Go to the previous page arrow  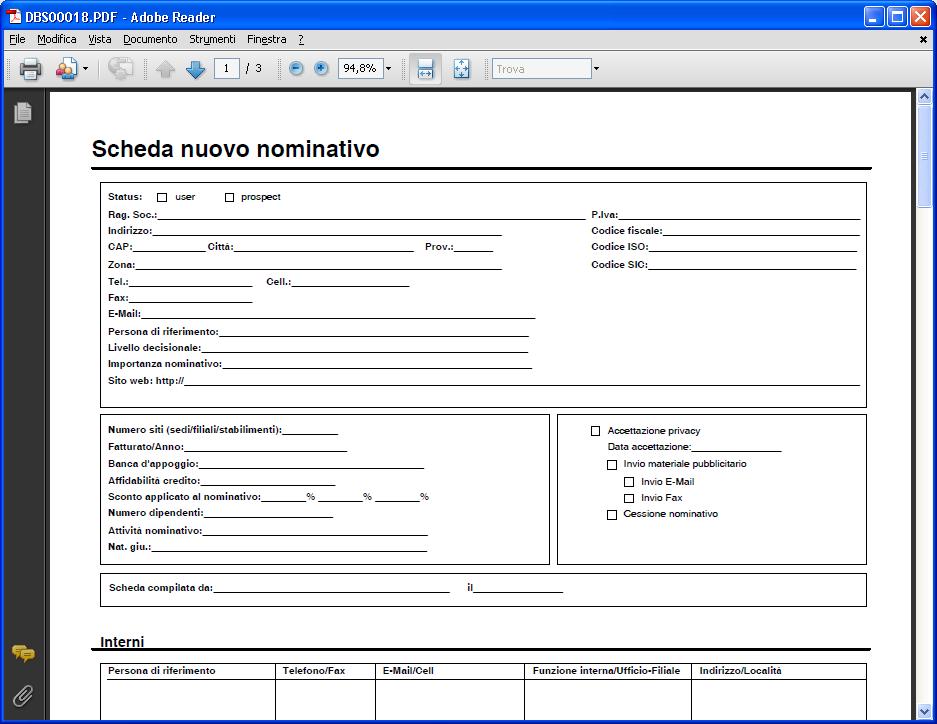[x=166, y=69]
